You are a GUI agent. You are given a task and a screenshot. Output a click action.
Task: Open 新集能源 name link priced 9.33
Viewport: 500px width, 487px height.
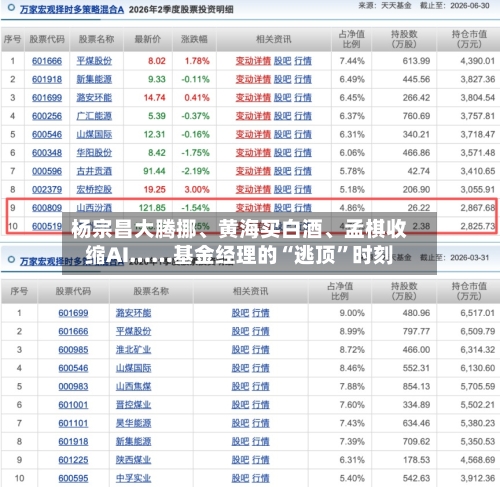(x=94, y=79)
